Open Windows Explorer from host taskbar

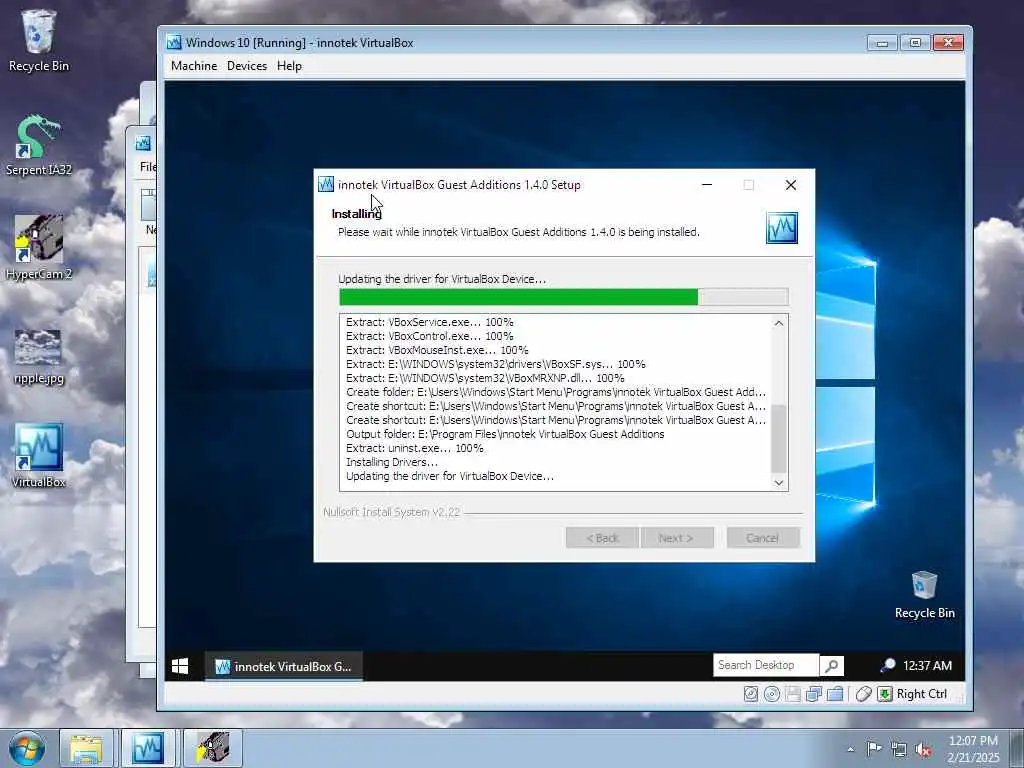(87, 748)
